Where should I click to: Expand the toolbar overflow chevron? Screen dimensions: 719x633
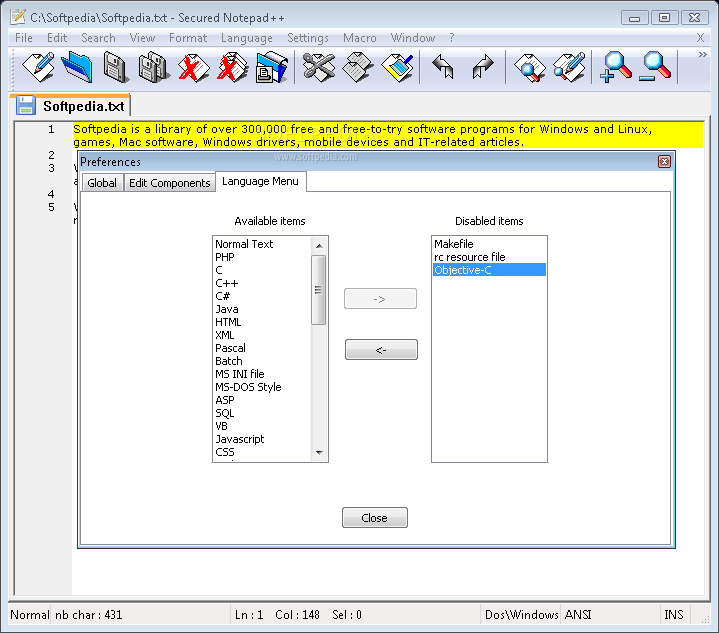[x=702, y=55]
